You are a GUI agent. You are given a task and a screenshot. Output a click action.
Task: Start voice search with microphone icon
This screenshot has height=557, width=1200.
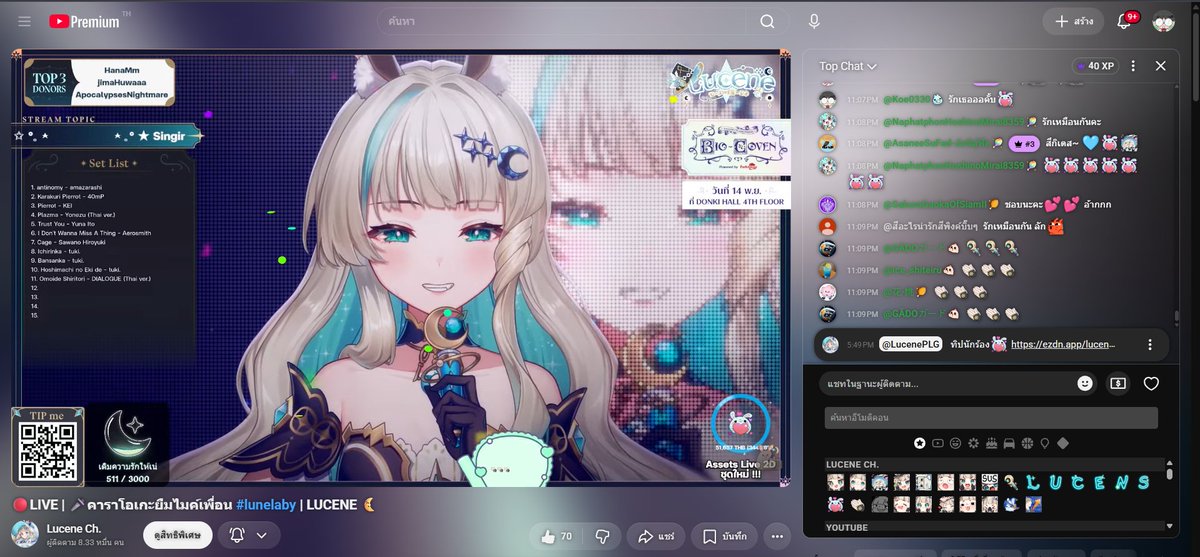tap(814, 21)
